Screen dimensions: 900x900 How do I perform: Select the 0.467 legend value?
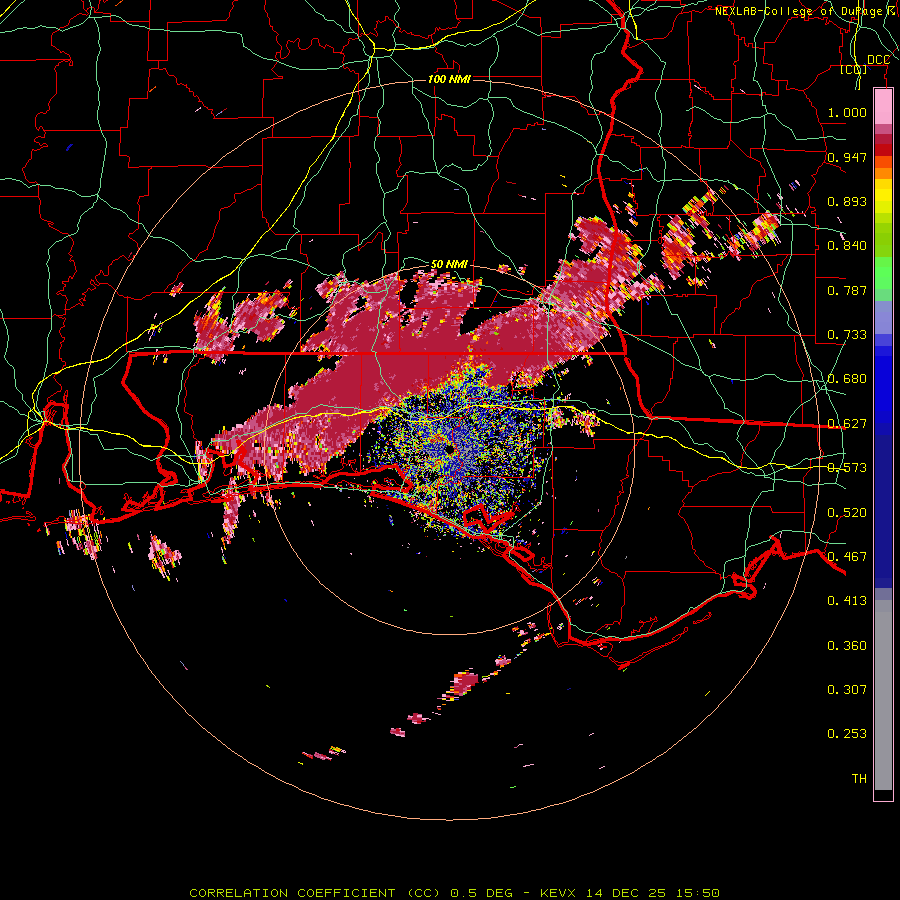(x=847, y=557)
